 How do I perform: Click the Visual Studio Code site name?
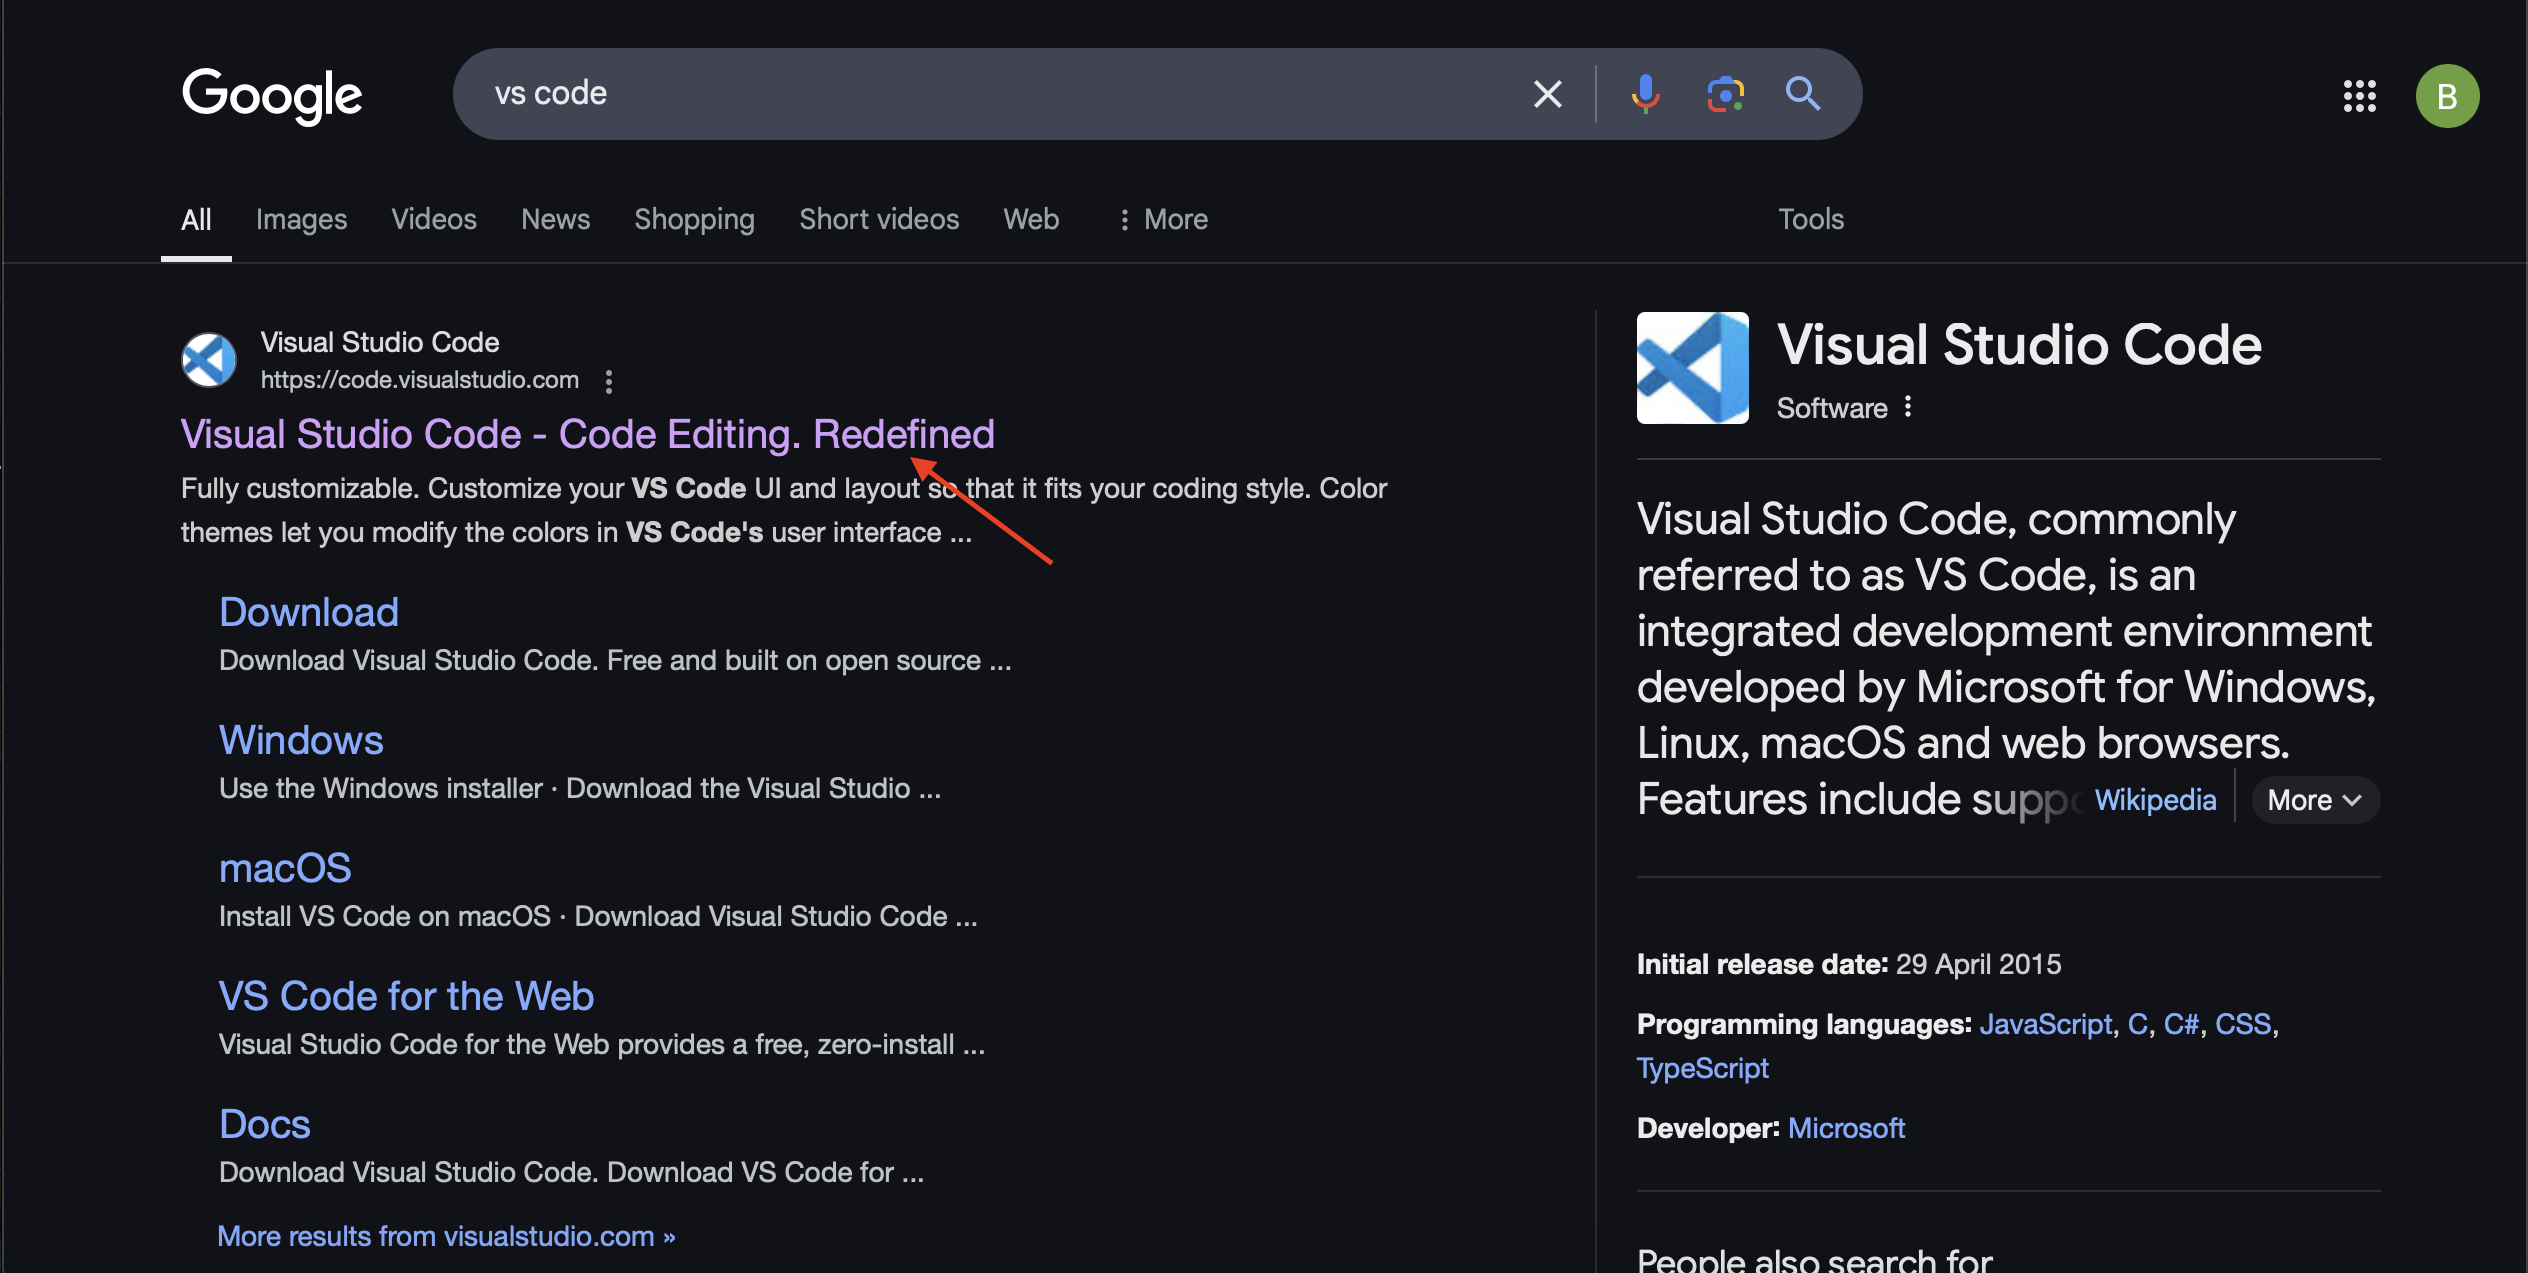(380, 342)
